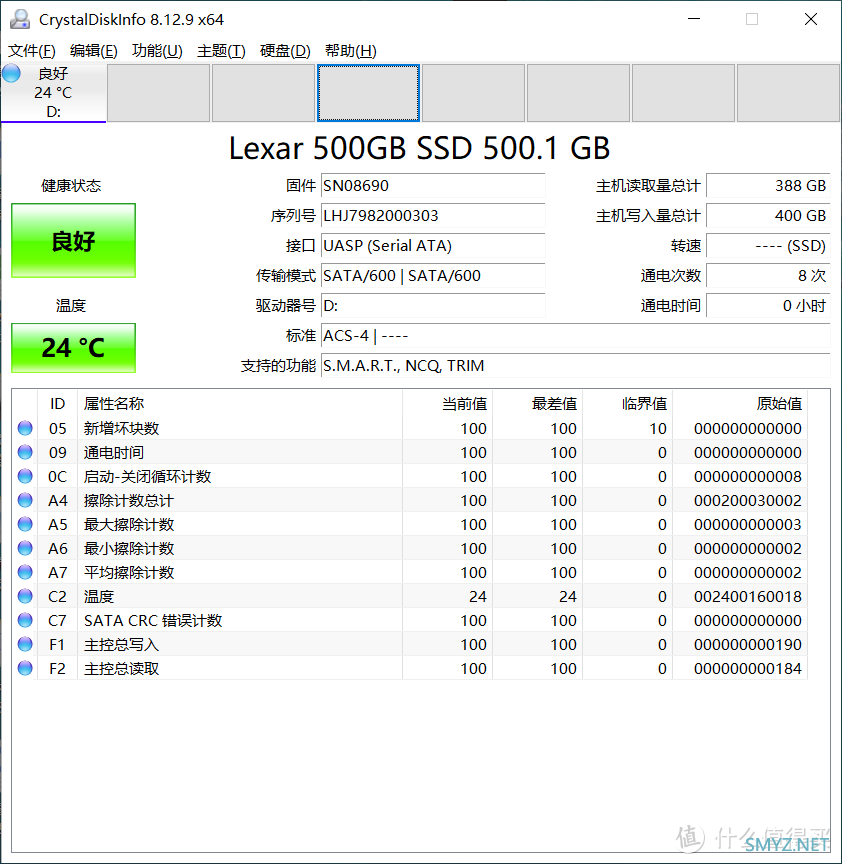Click status orb of A4 擦除计数总计

[x=25, y=500]
